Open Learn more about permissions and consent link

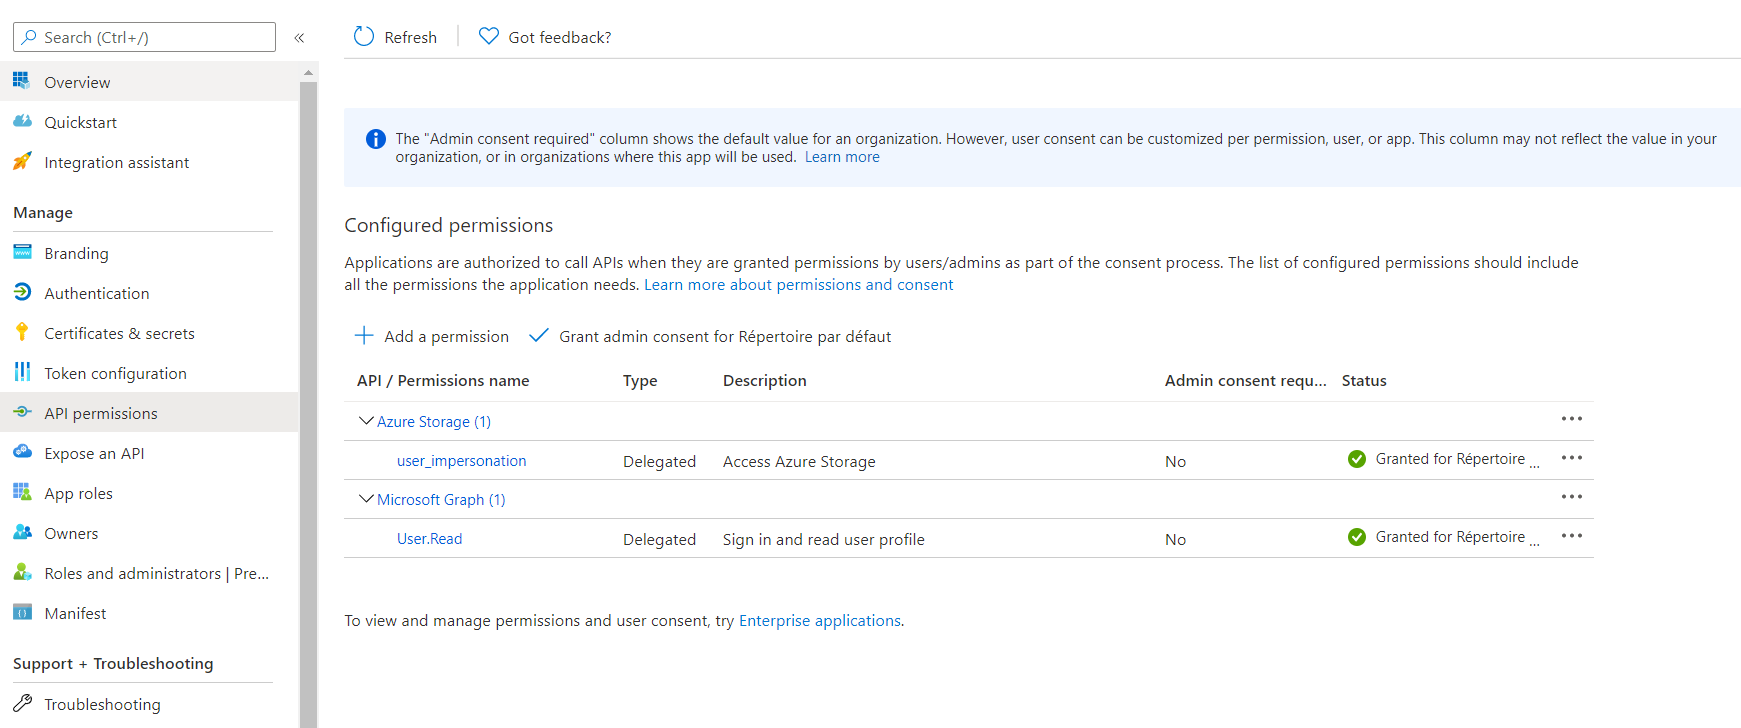(798, 285)
